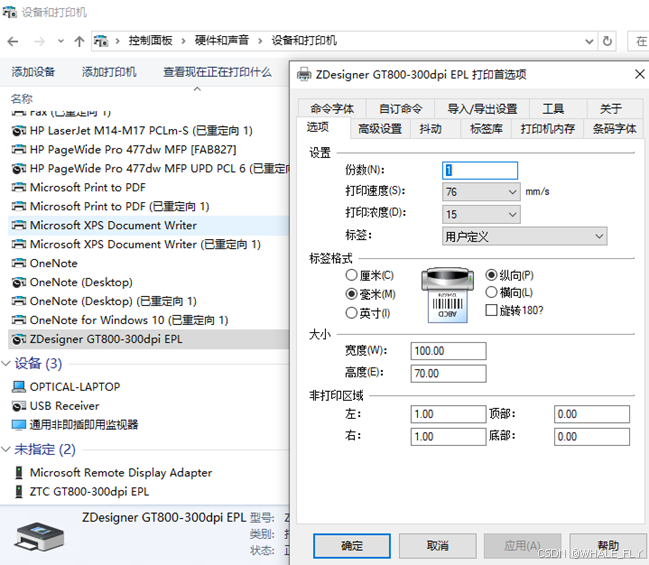Switch to the 高级设置 tab

[380, 129]
